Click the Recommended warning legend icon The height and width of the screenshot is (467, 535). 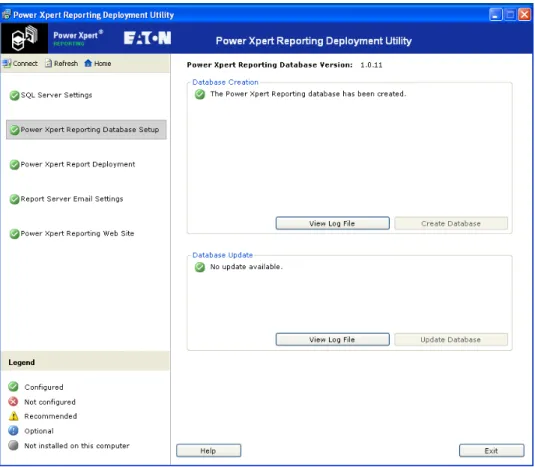[x=13, y=416]
